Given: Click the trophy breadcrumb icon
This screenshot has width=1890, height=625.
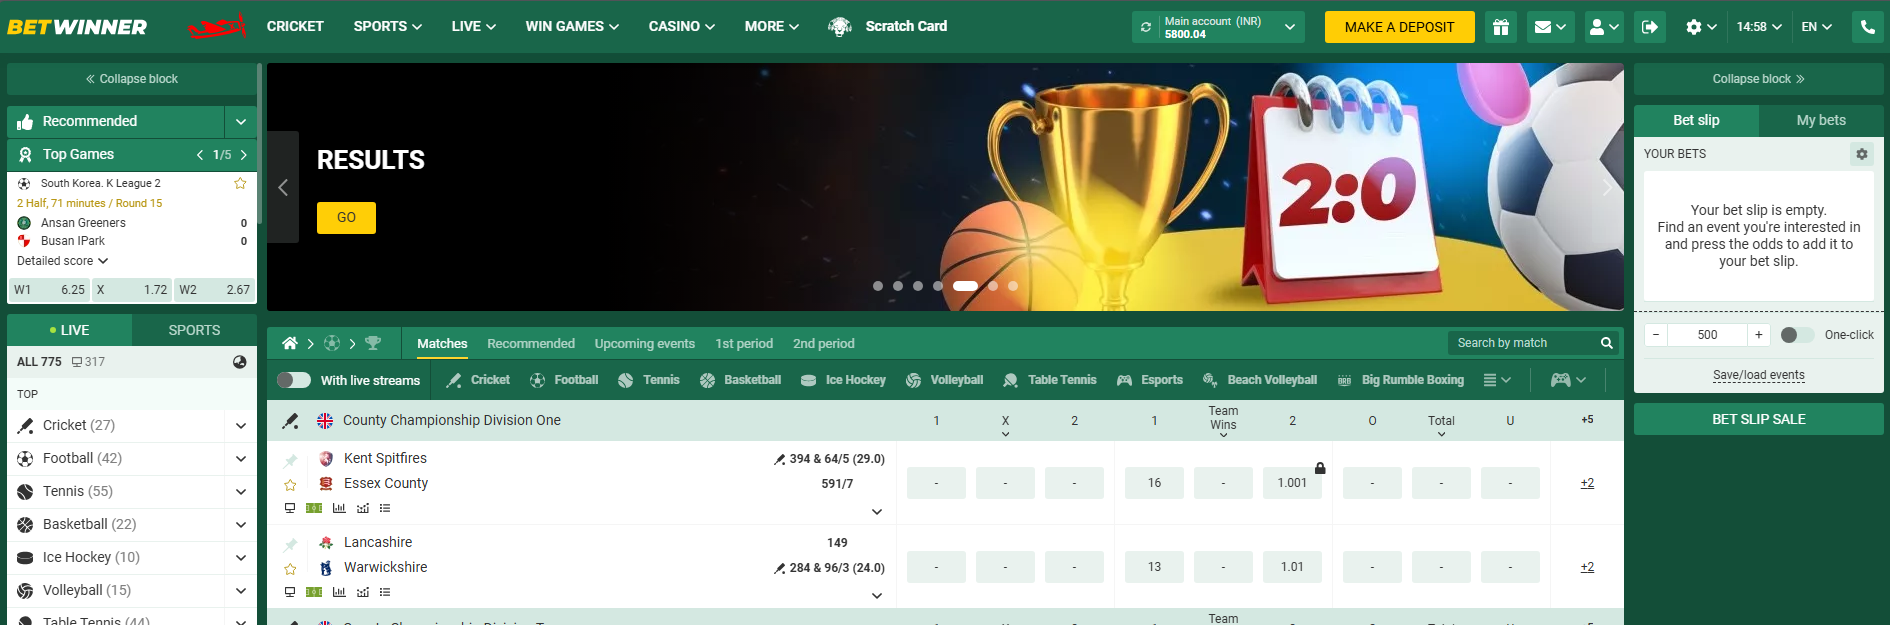Looking at the screenshot, I should coord(373,343).
